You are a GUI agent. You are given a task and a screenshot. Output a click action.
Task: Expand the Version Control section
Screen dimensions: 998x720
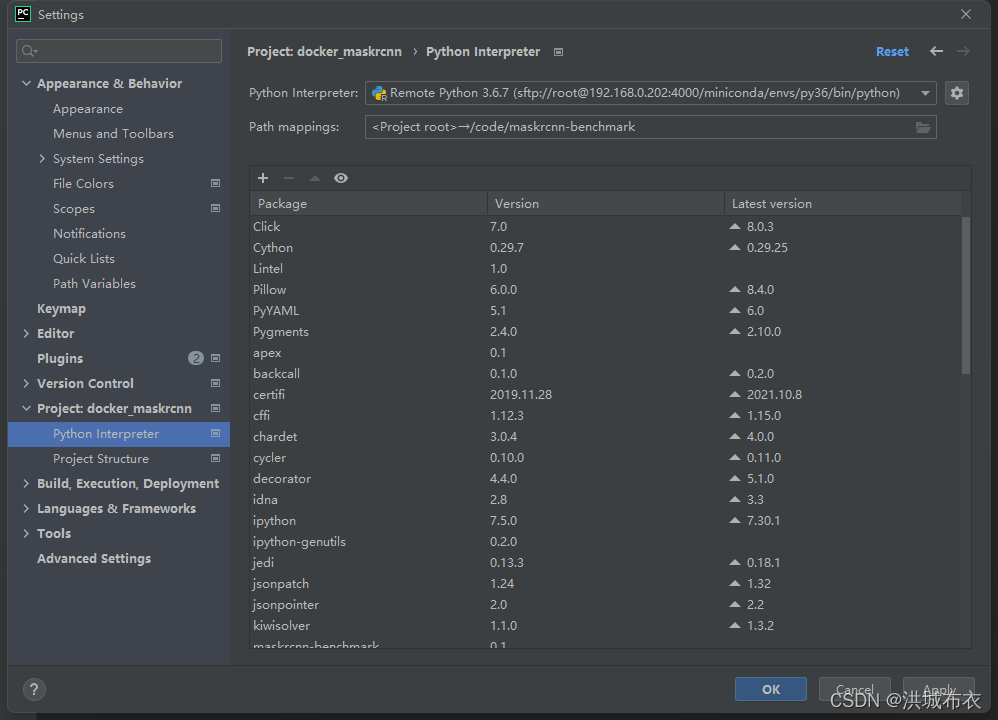point(26,383)
